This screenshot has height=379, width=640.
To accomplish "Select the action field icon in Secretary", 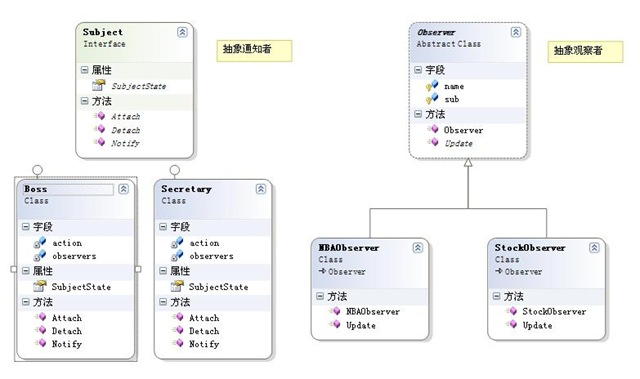I will [x=177, y=243].
